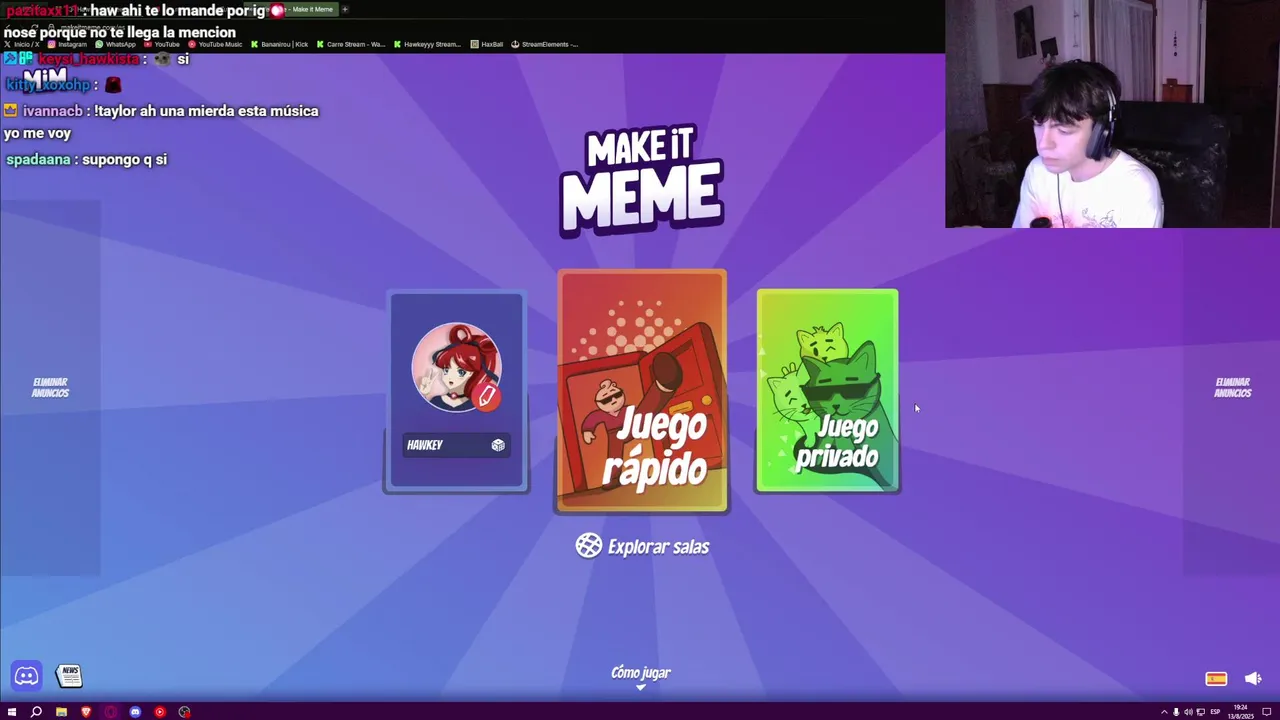
Task: Show hidden system tray icons
Action: (x=1164, y=712)
